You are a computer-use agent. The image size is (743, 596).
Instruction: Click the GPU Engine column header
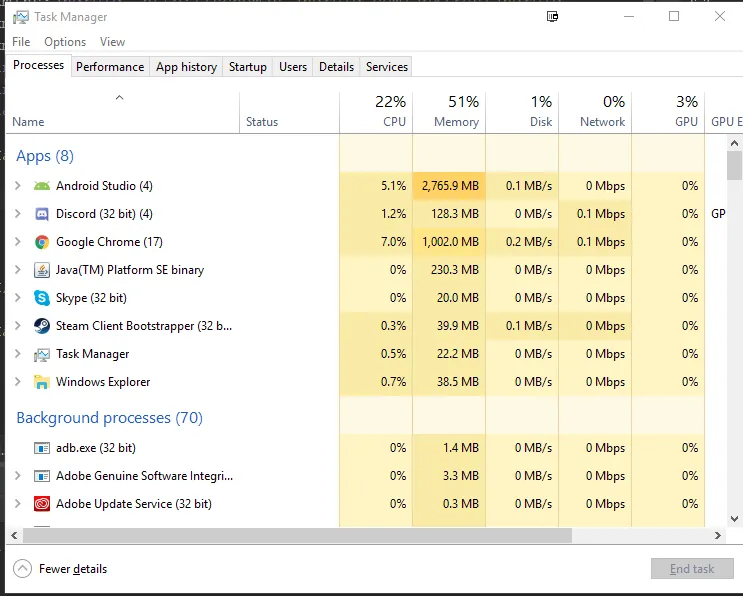724,113
